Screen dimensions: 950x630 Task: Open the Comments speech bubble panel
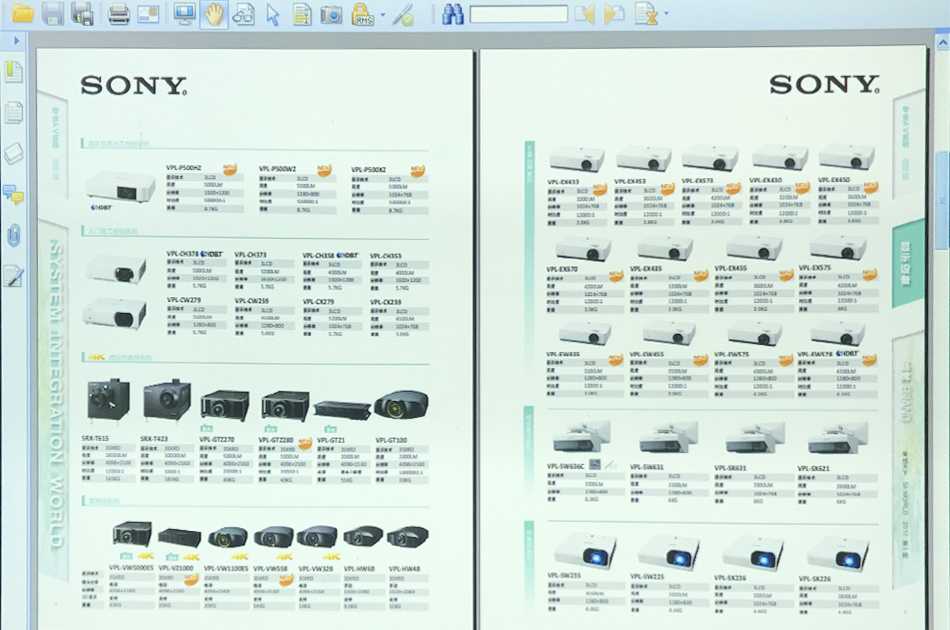coord(13,194)
